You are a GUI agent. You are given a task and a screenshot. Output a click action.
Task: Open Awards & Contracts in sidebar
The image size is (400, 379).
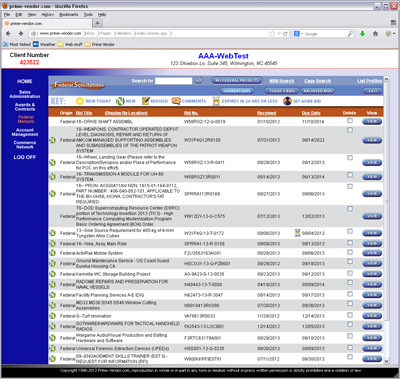point(25,107)
